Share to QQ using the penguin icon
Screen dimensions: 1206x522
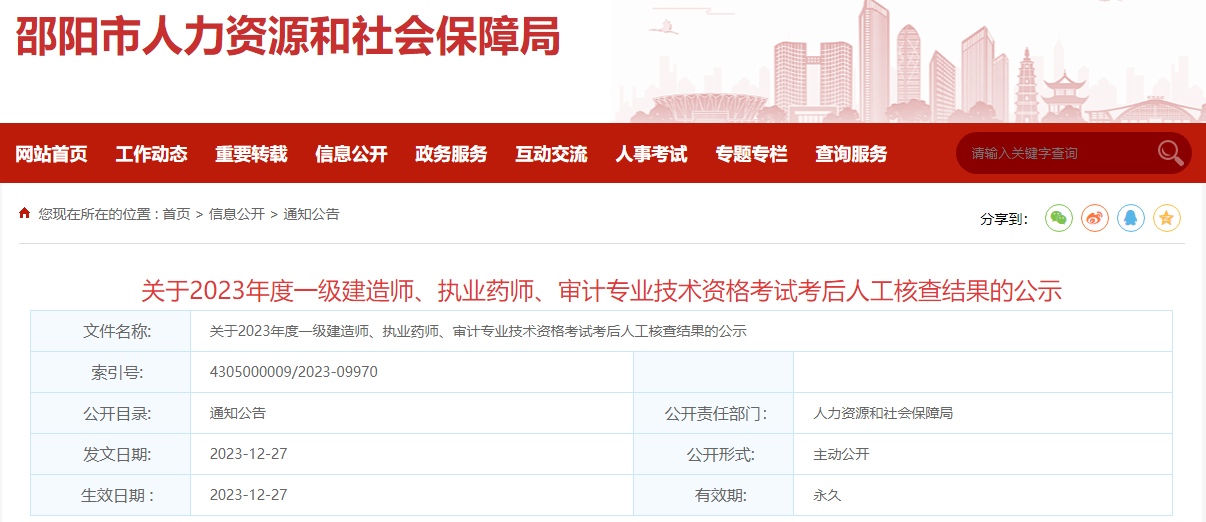(x=1131, y=218)
